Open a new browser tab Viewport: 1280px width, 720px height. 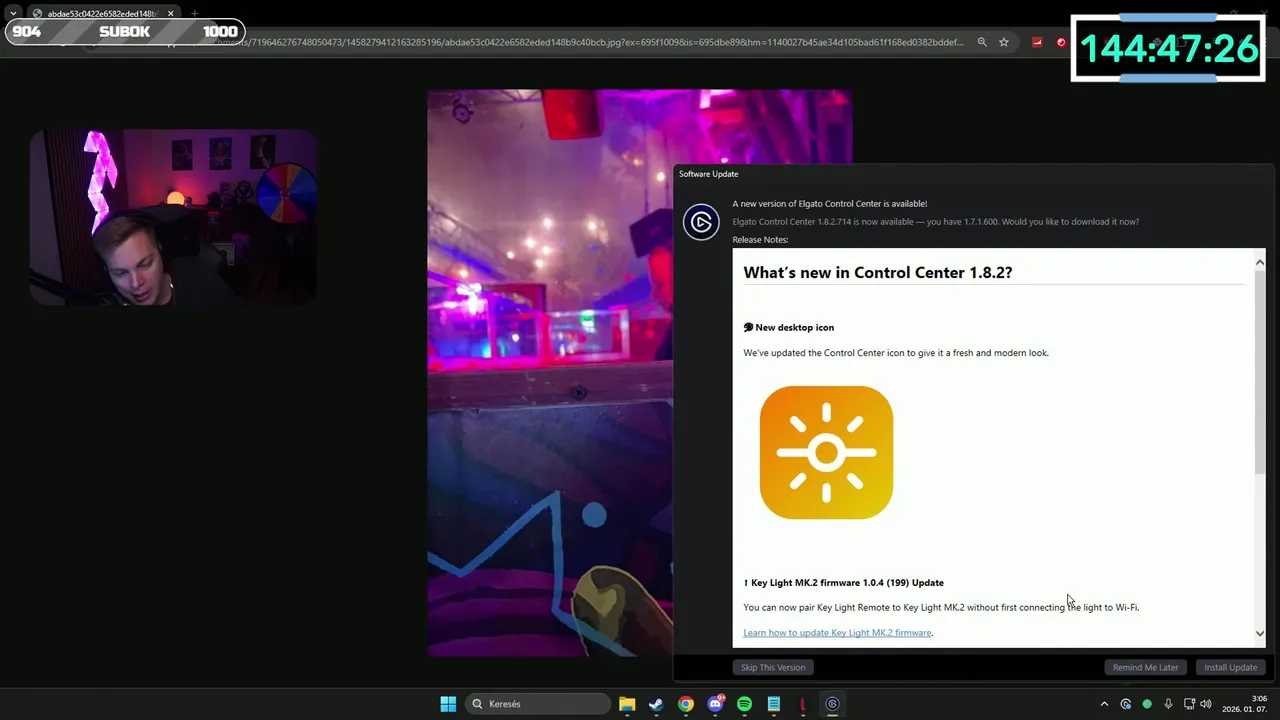coord(194,14)
